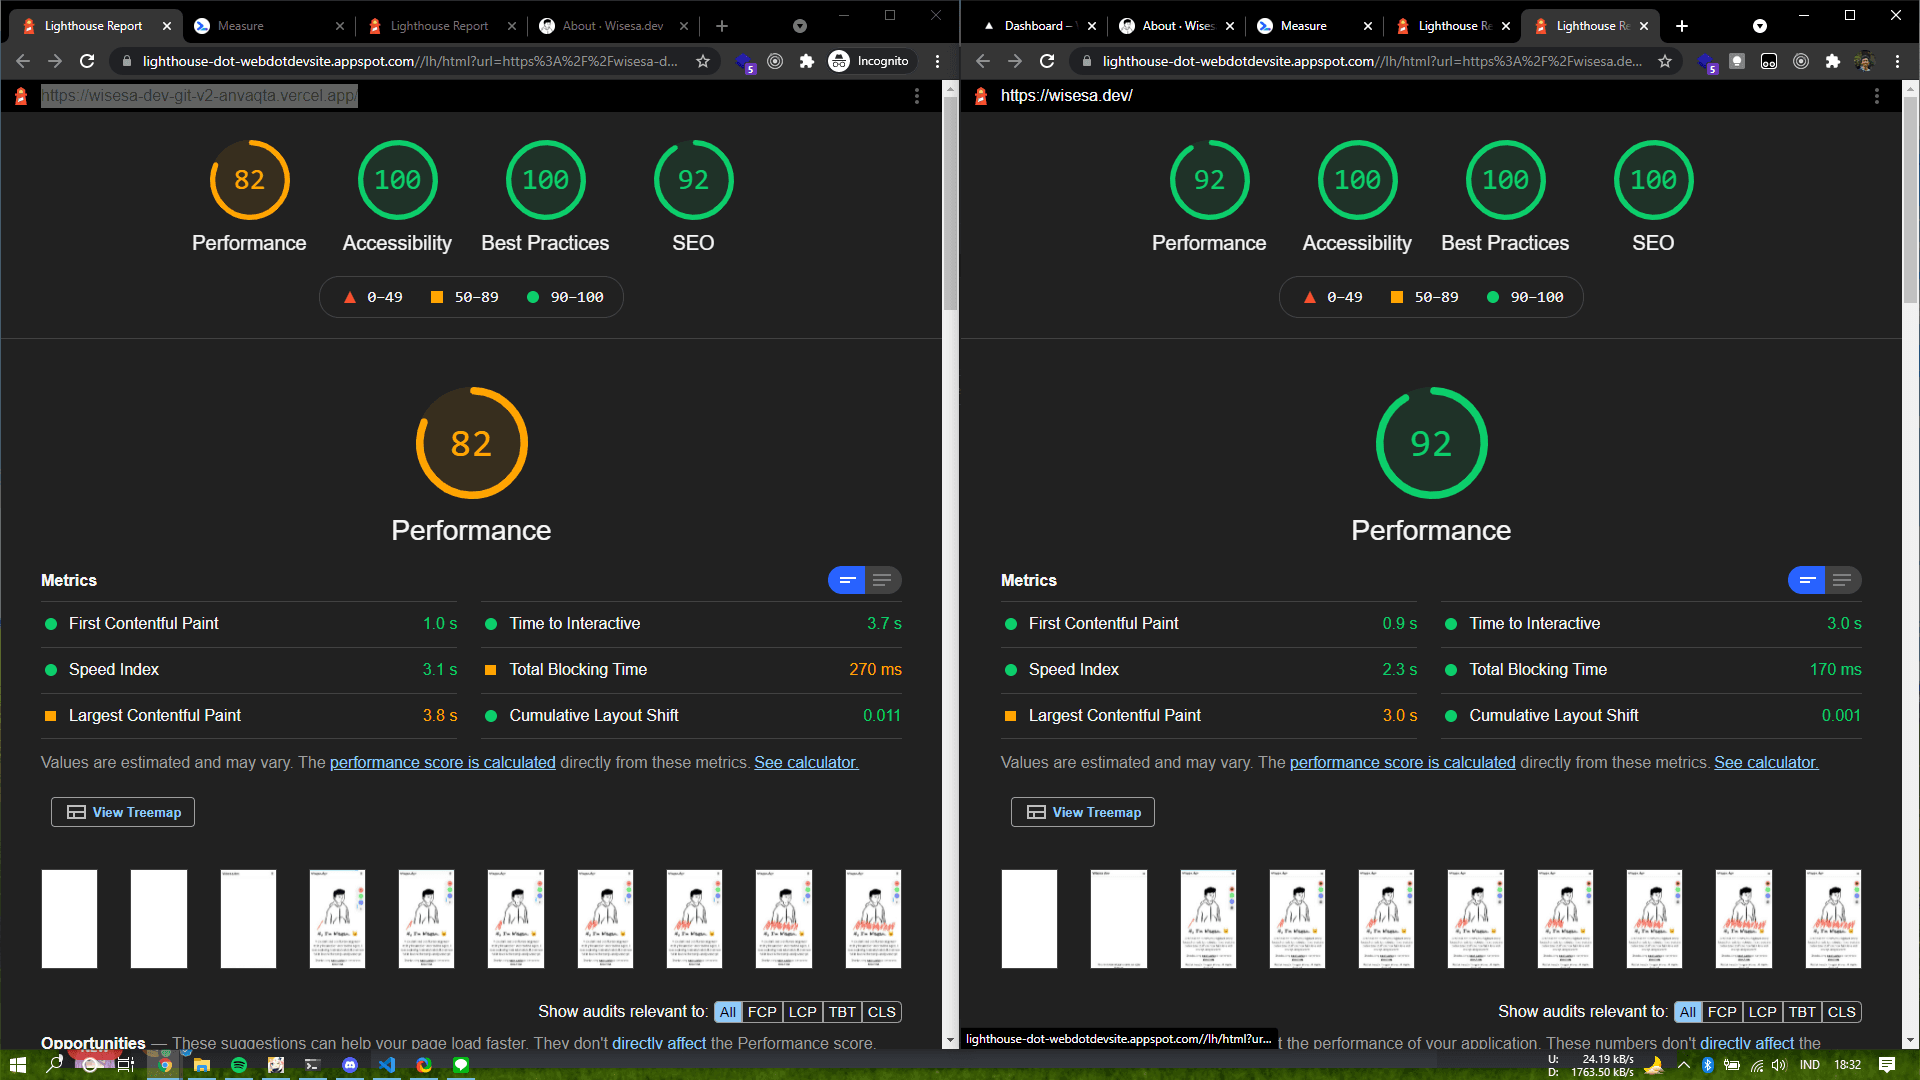Click View Treemap in the right report
1920x1080 pixels.
coord(1083,812)
